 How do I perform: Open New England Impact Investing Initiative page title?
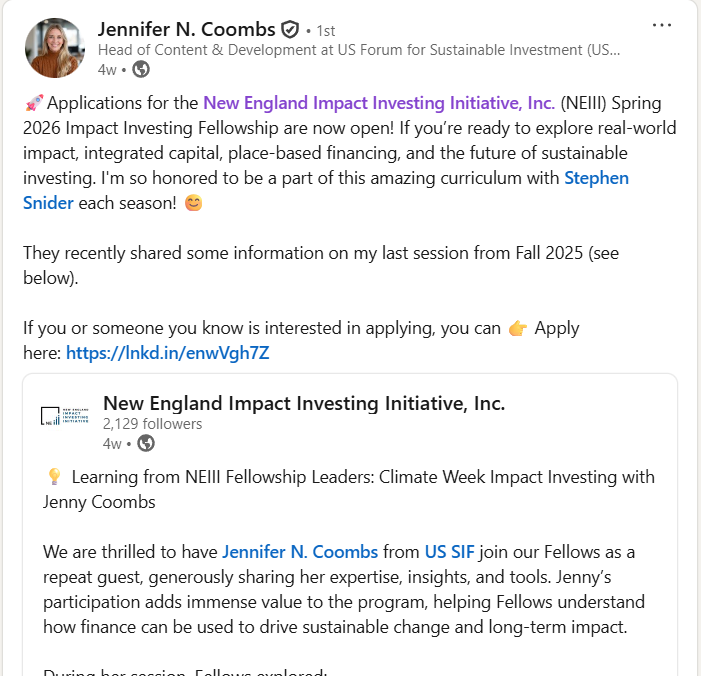pyautogui.click(x=304, y=403)
